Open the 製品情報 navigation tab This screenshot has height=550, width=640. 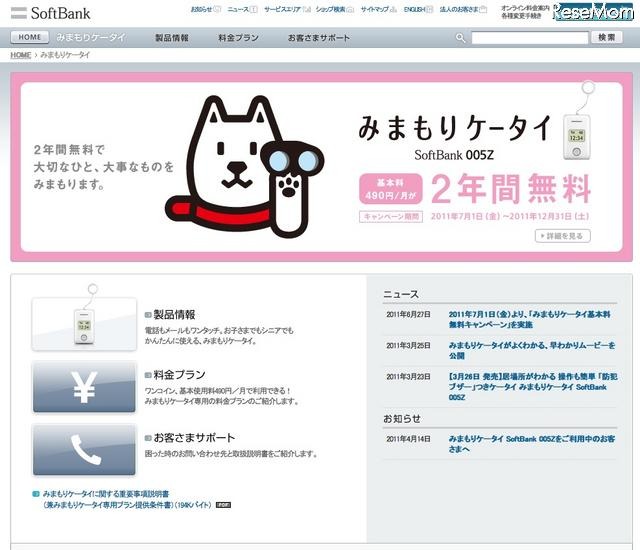tap(172, 38)
